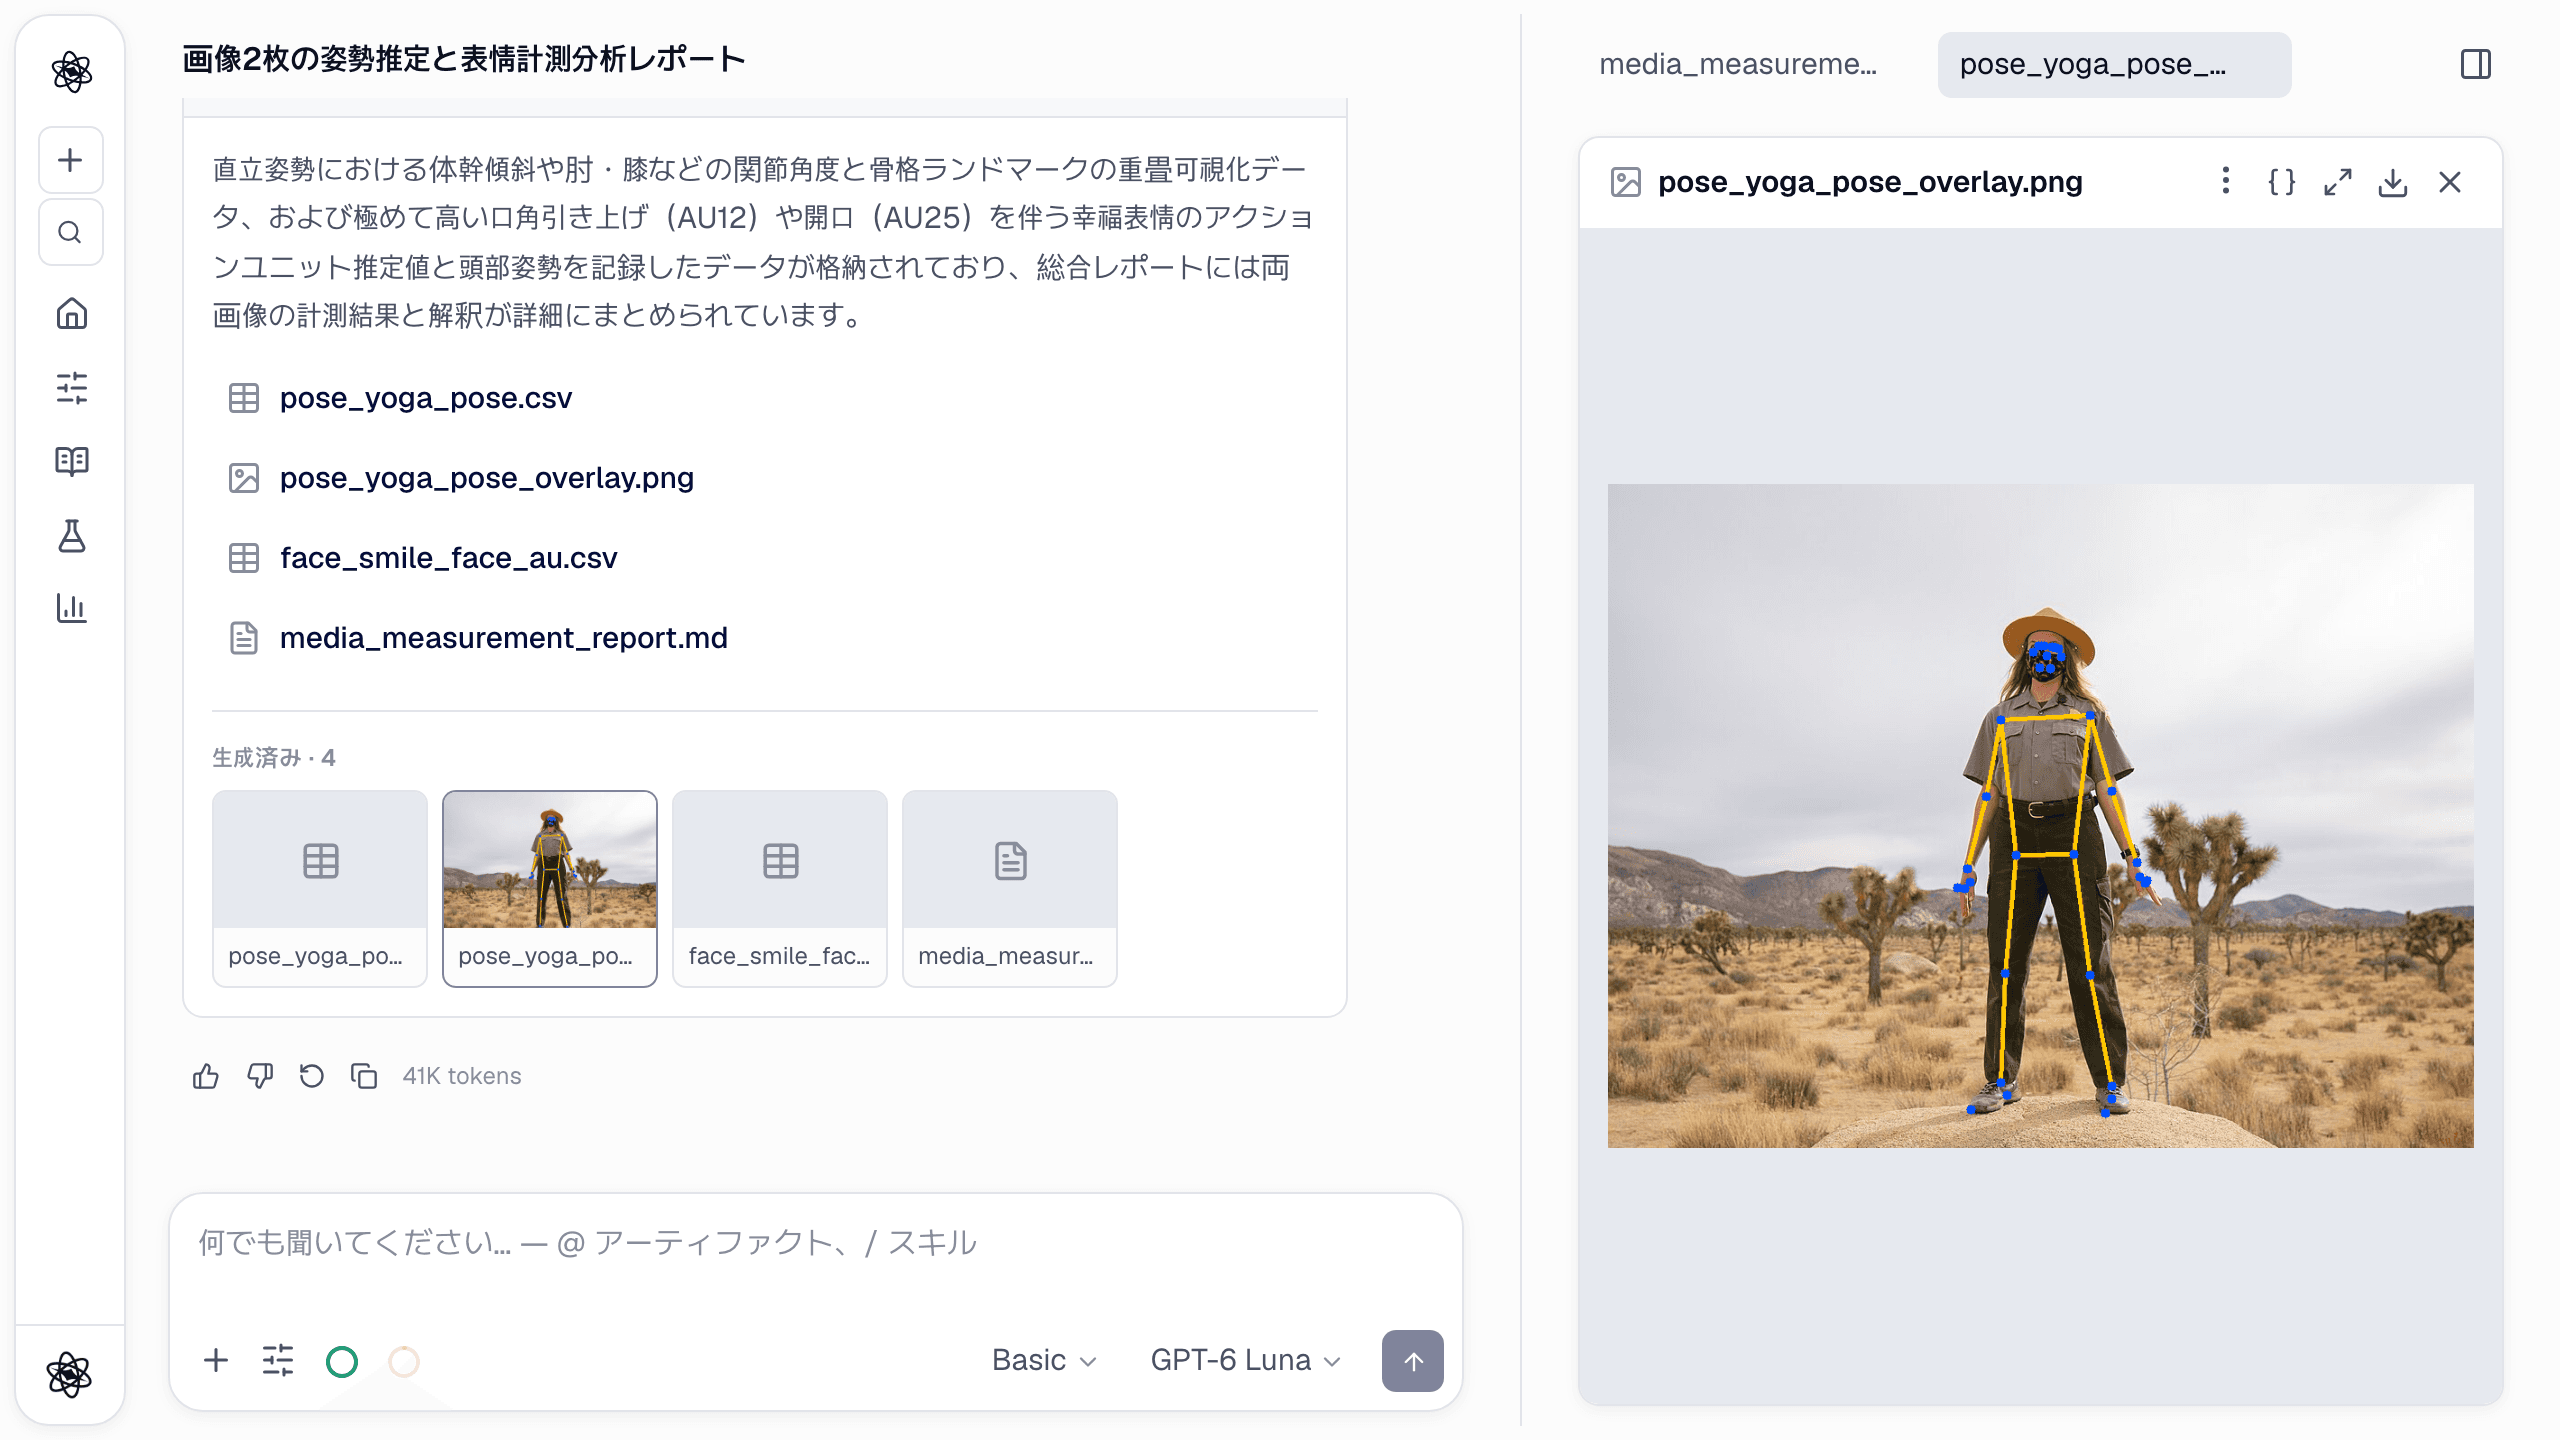The image size is (2560, 1440).
Task: Open the GPT-6 Luna model dropdown
Action: 1245,1360
